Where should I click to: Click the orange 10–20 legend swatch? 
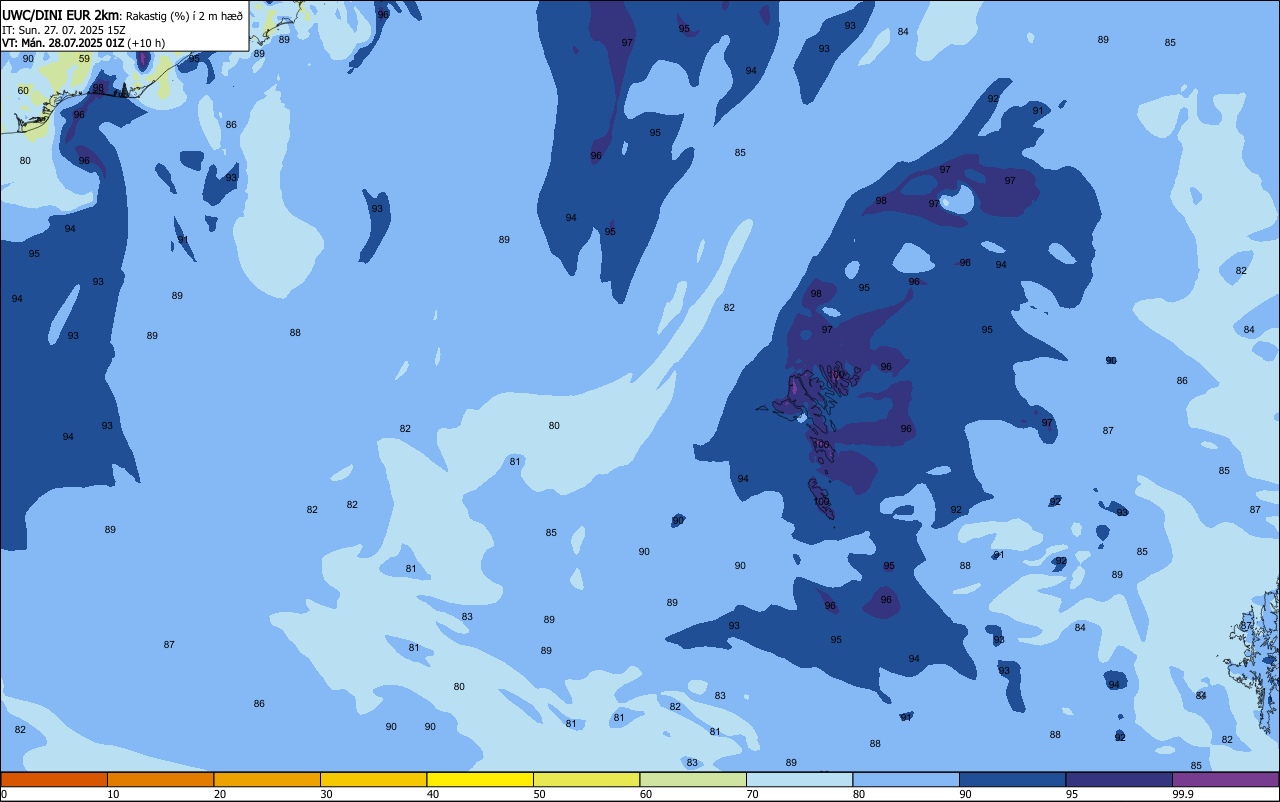pyautogui.click(x=160, y=779)
